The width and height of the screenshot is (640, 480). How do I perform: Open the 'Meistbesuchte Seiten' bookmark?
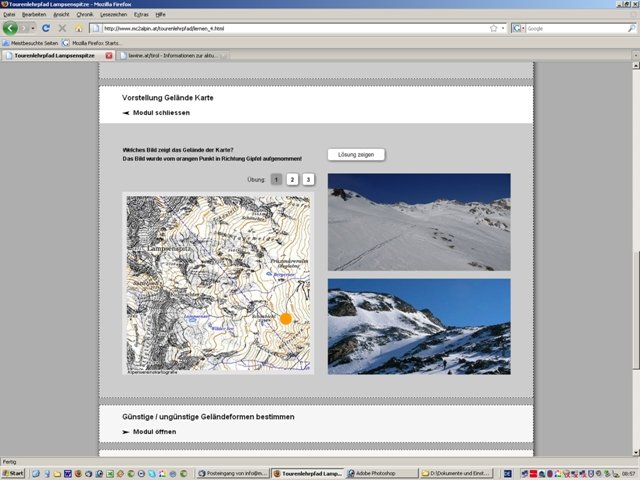coord(33,43)
